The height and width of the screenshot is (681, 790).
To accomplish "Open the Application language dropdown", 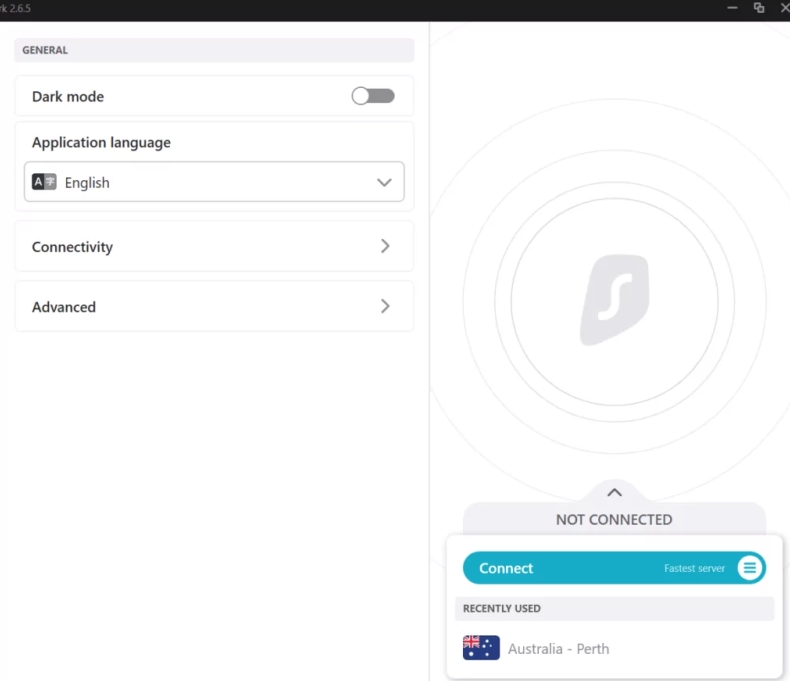I will (x=214, y=182).
